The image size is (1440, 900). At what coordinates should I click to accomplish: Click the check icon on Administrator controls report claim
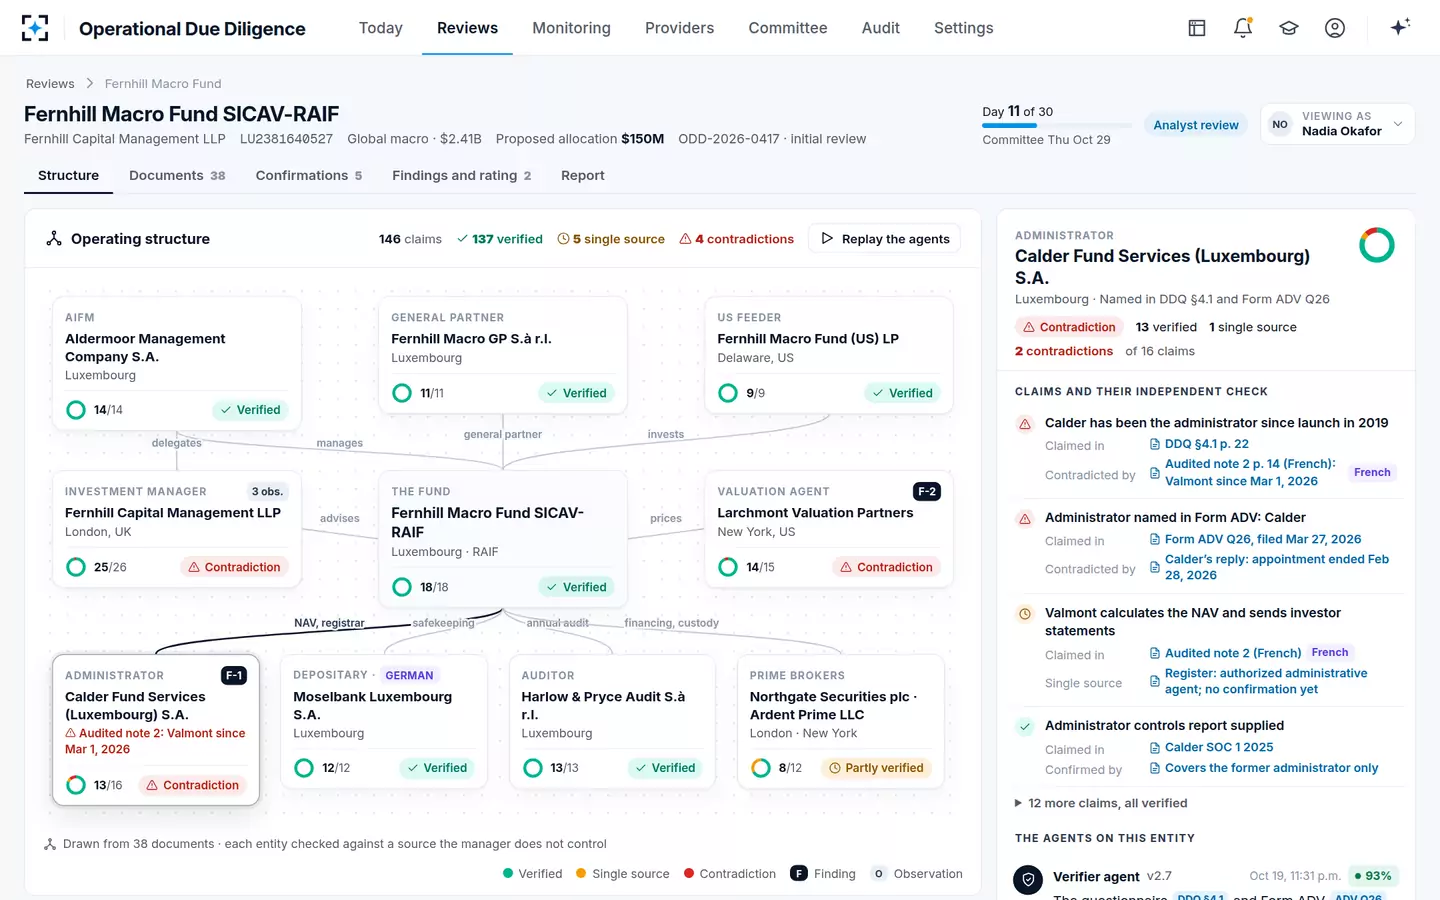[1025, 727]
